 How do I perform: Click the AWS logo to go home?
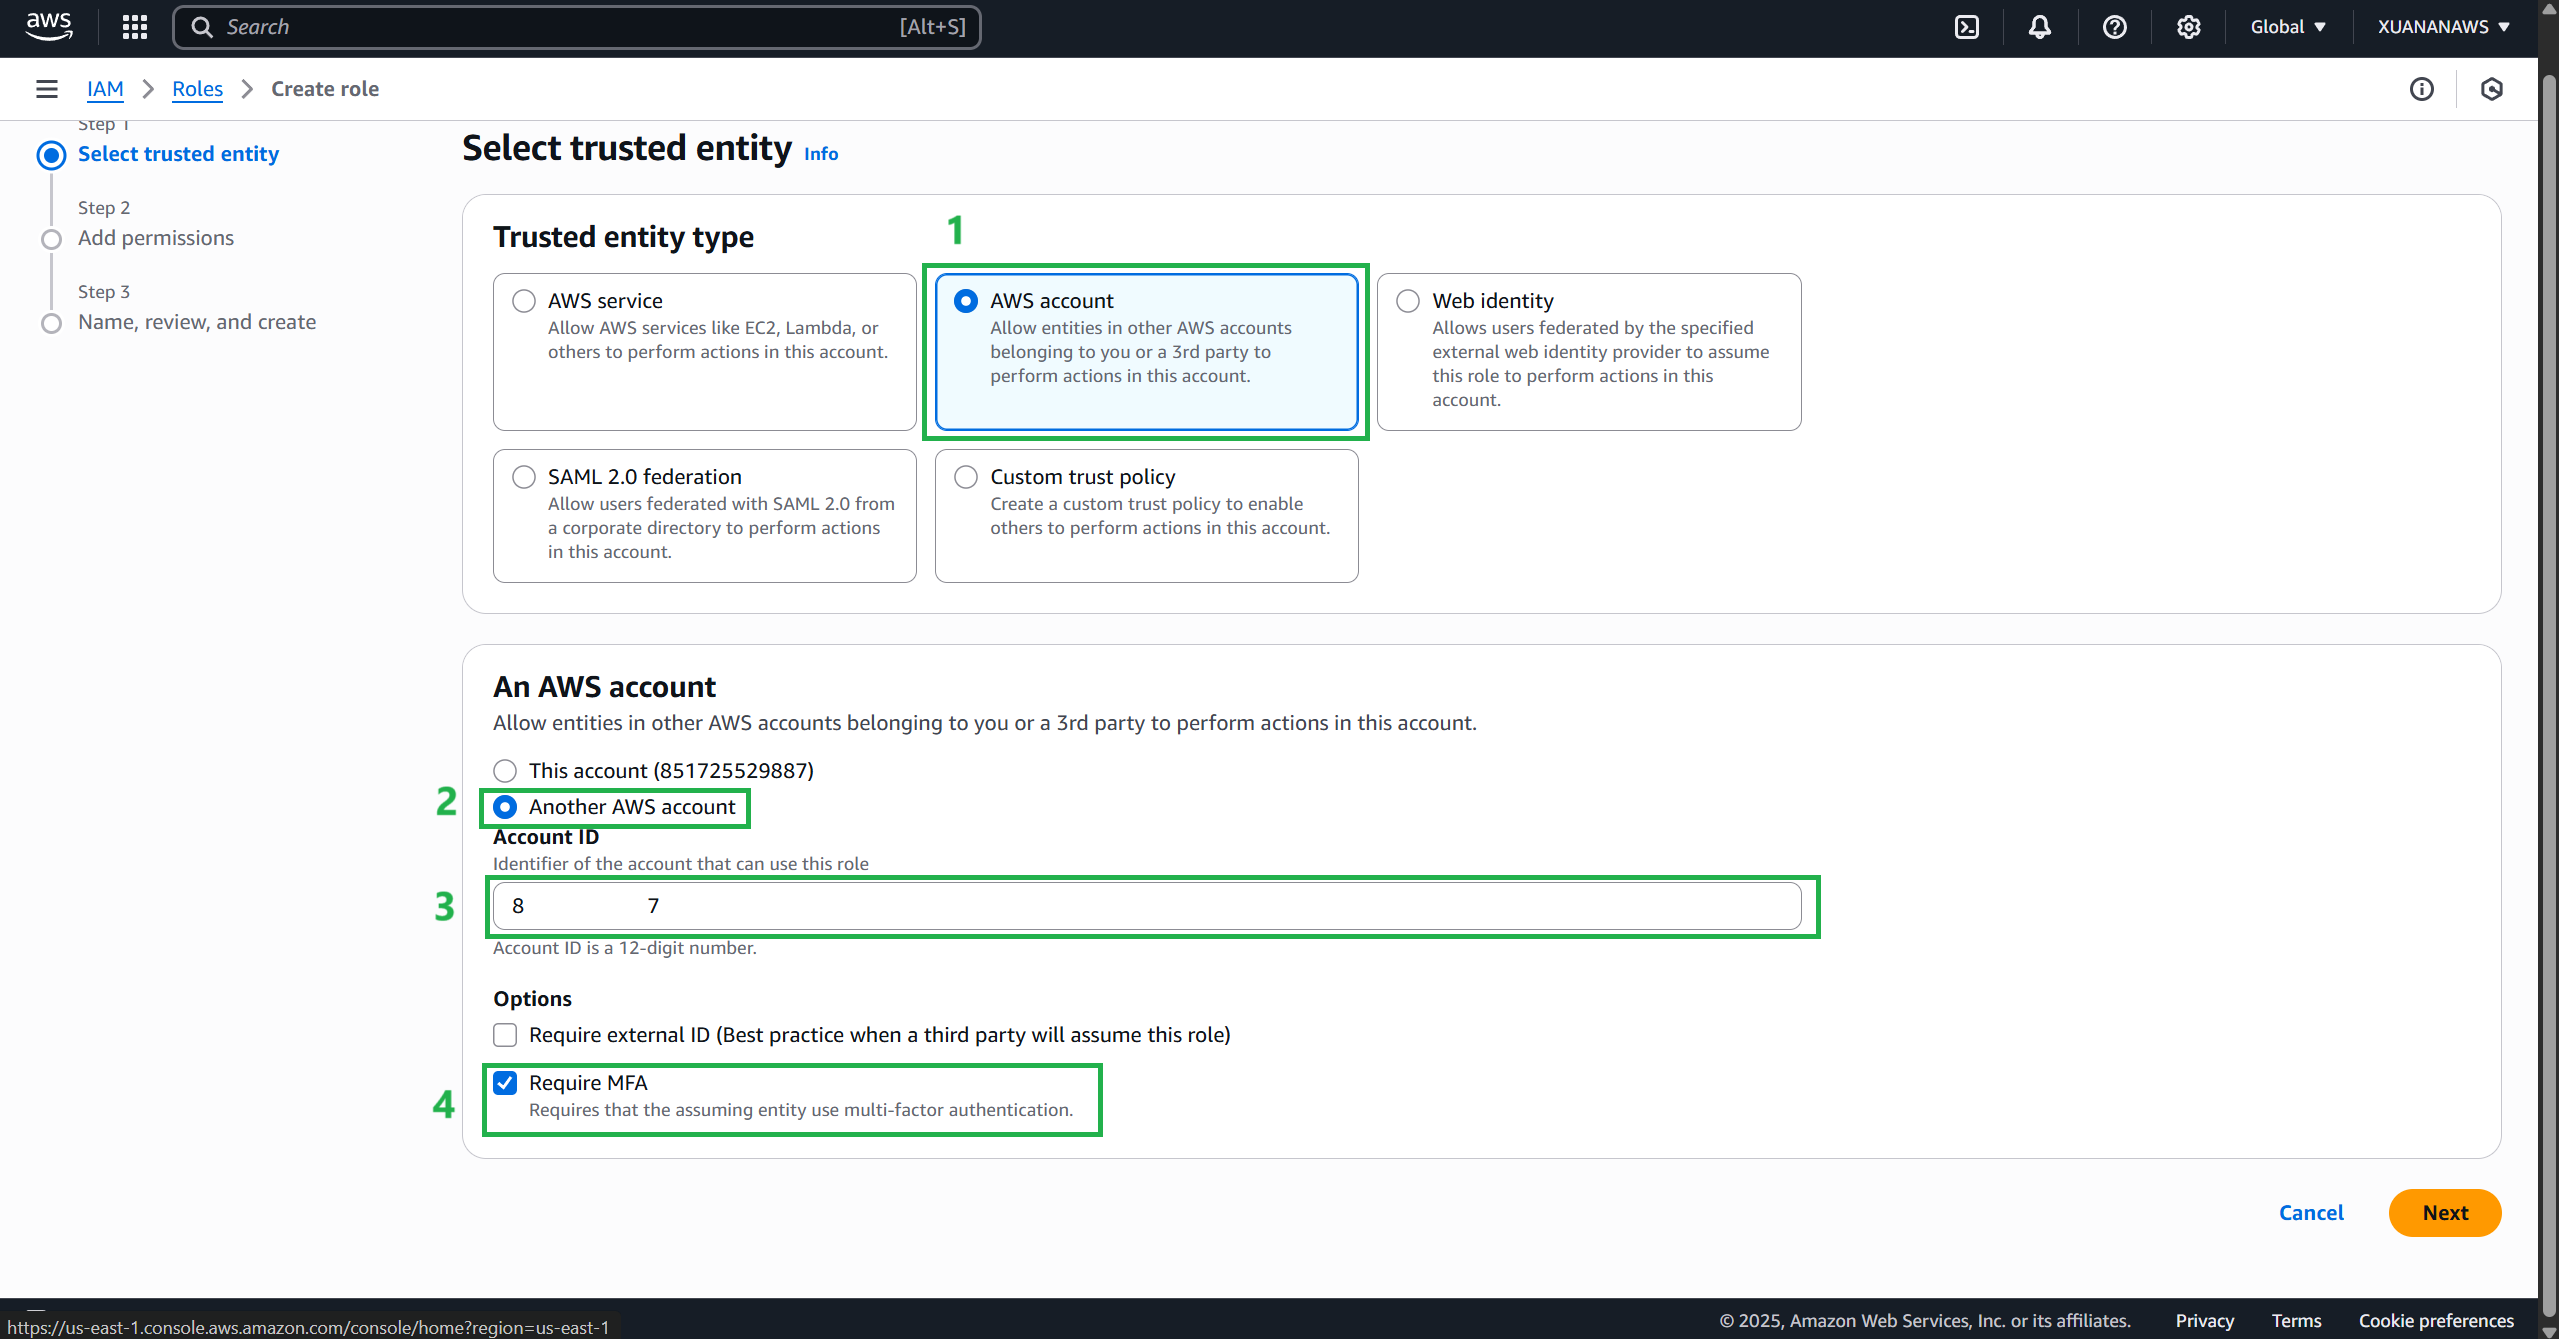pyautogui.click(x=47, y=27)
